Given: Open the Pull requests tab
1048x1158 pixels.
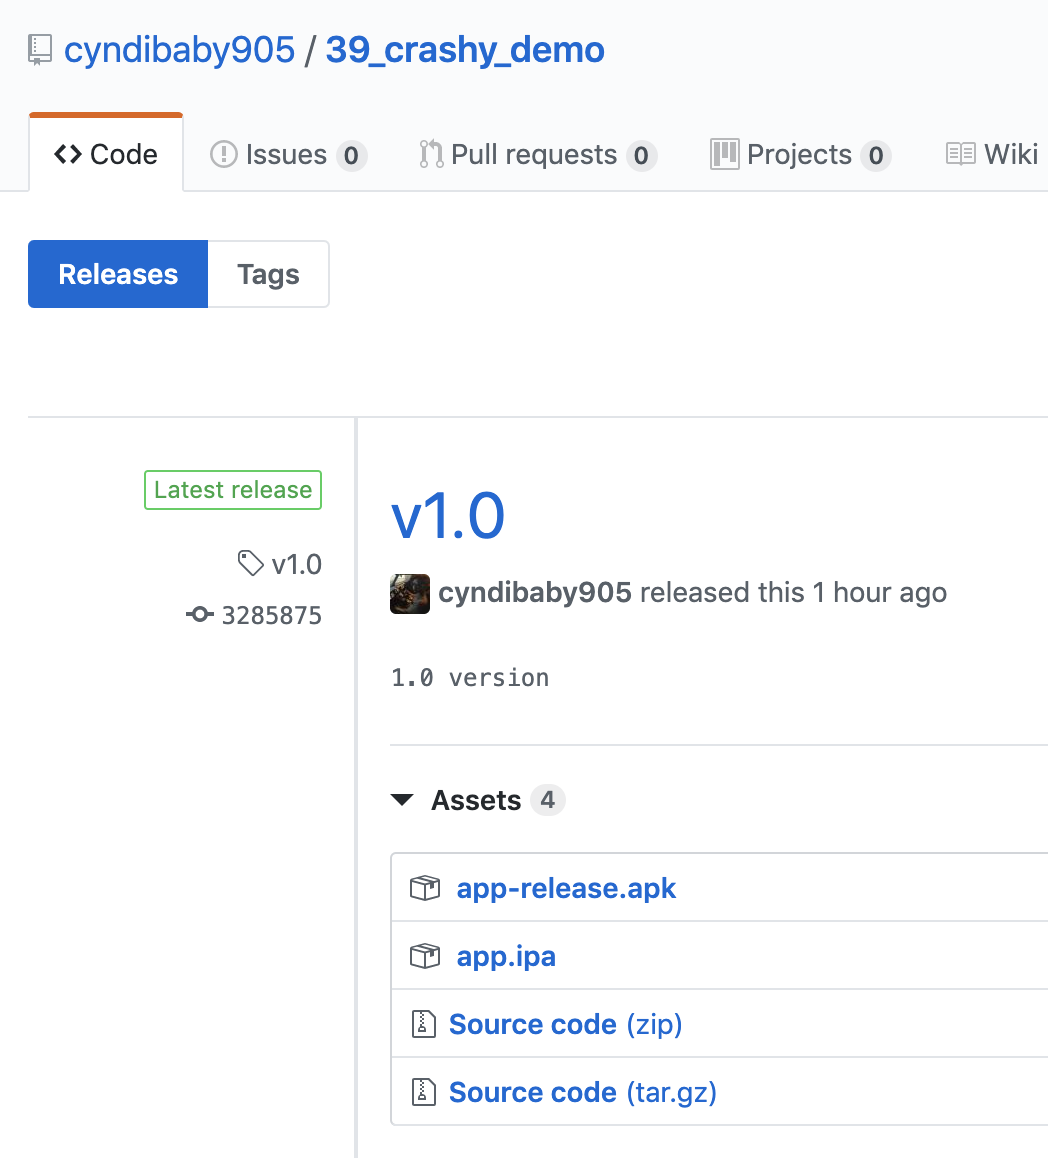Looking at the screenshot, I should (536, 155).
